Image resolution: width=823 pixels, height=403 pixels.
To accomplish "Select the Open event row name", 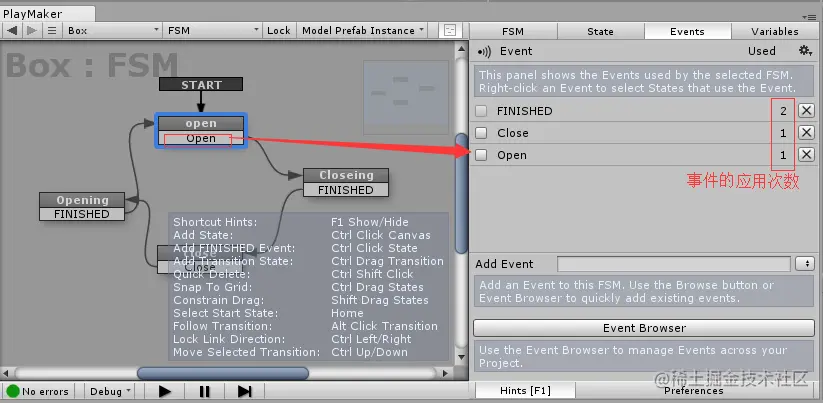I will pyautogui.click(x=512, y=155).
